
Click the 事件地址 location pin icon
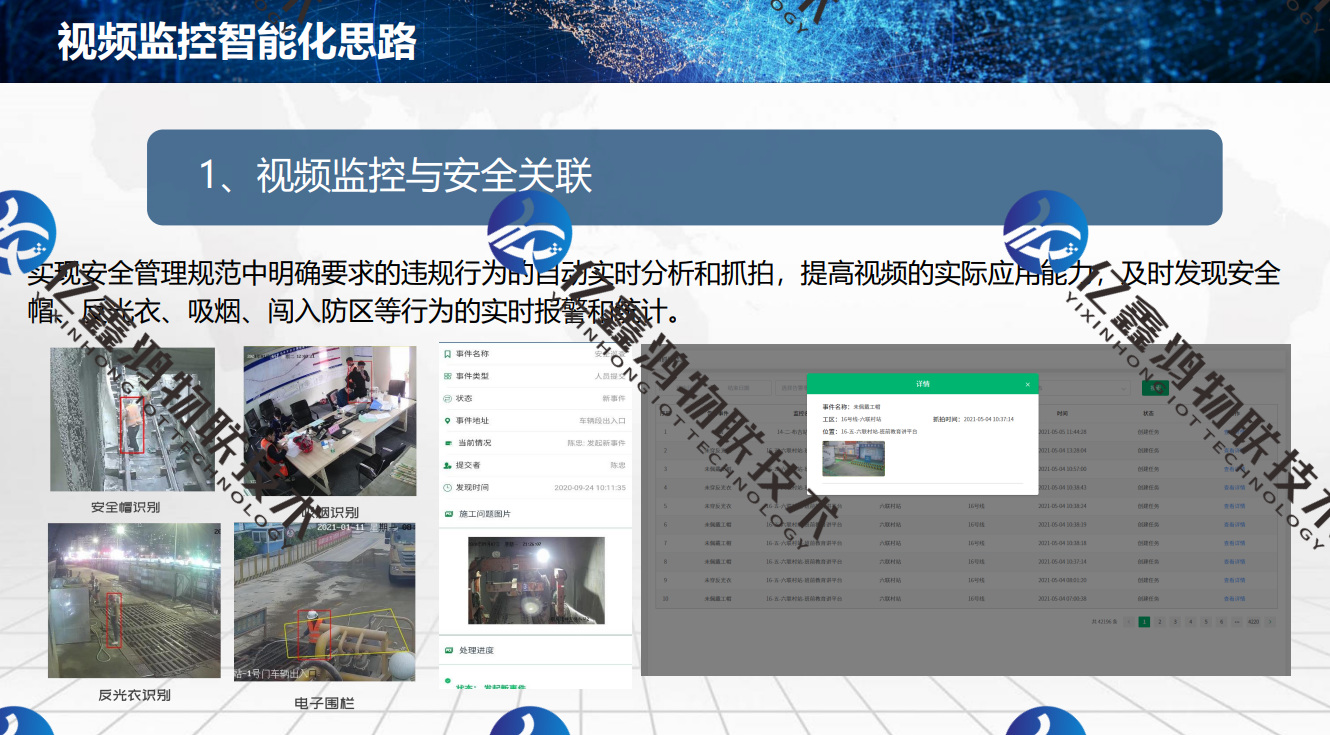pyautogui.click(x=447, y=421)
